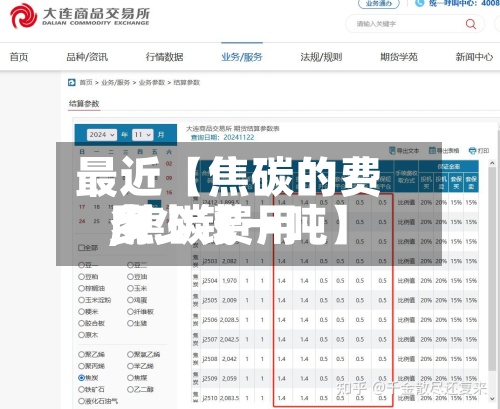500x409 pixels.
Task: Print the table with 打印
Action: point(479,151)
